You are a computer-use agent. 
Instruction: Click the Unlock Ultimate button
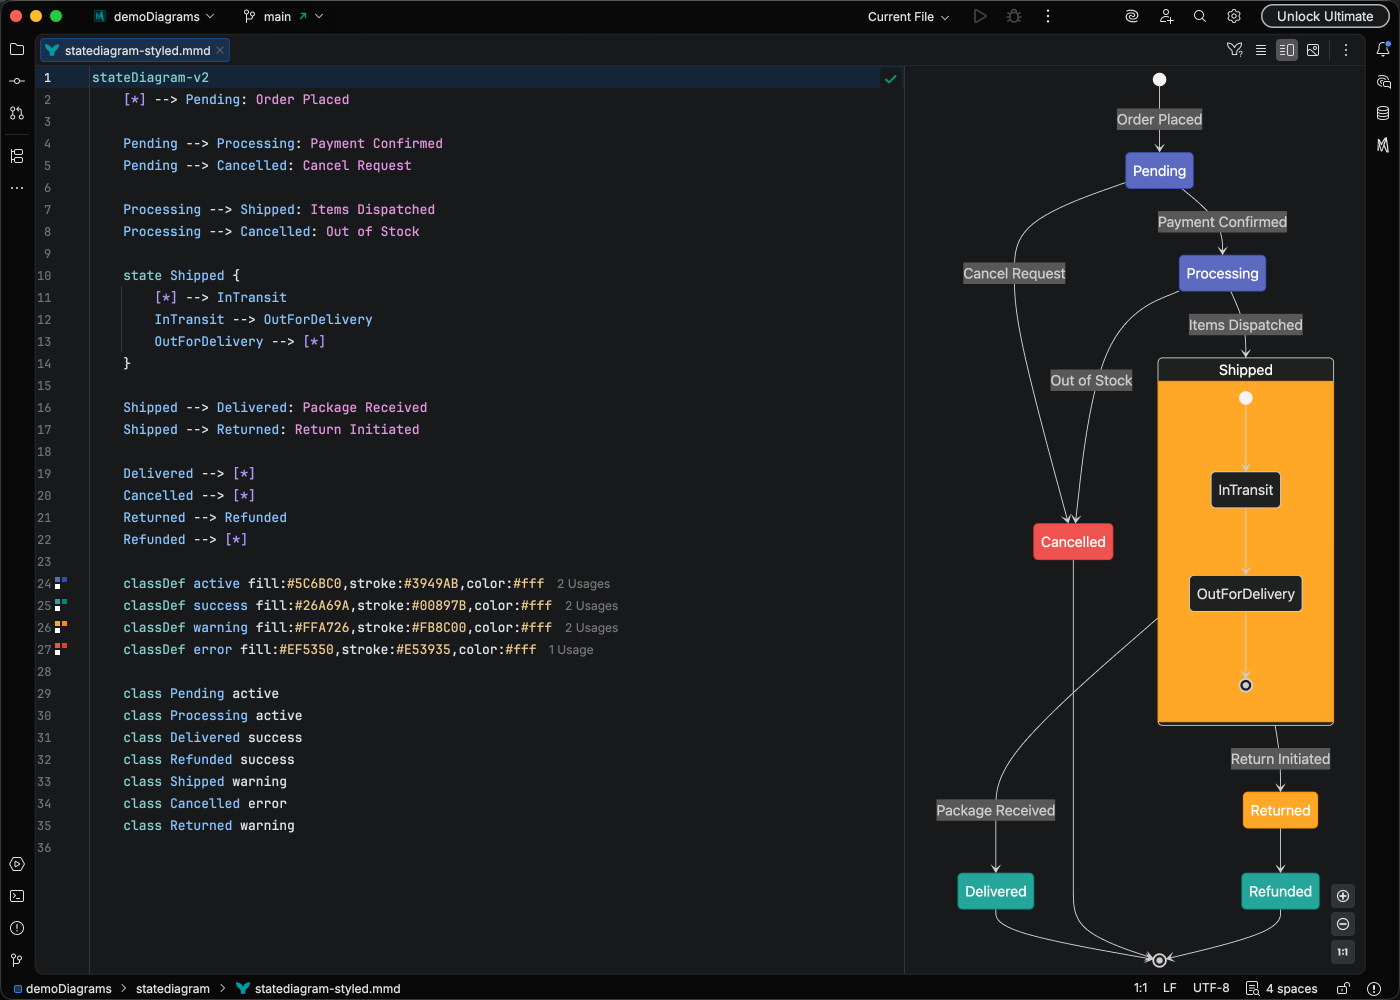pos(1324,17)
